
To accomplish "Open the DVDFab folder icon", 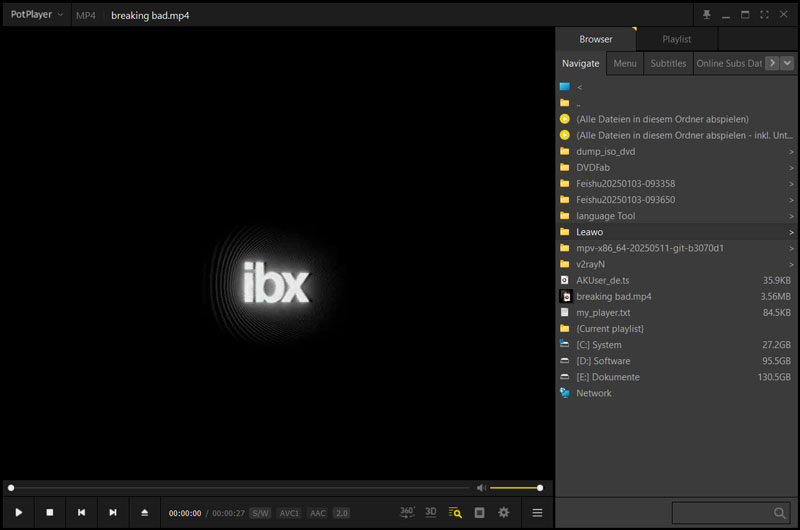I will click(564, 167).
